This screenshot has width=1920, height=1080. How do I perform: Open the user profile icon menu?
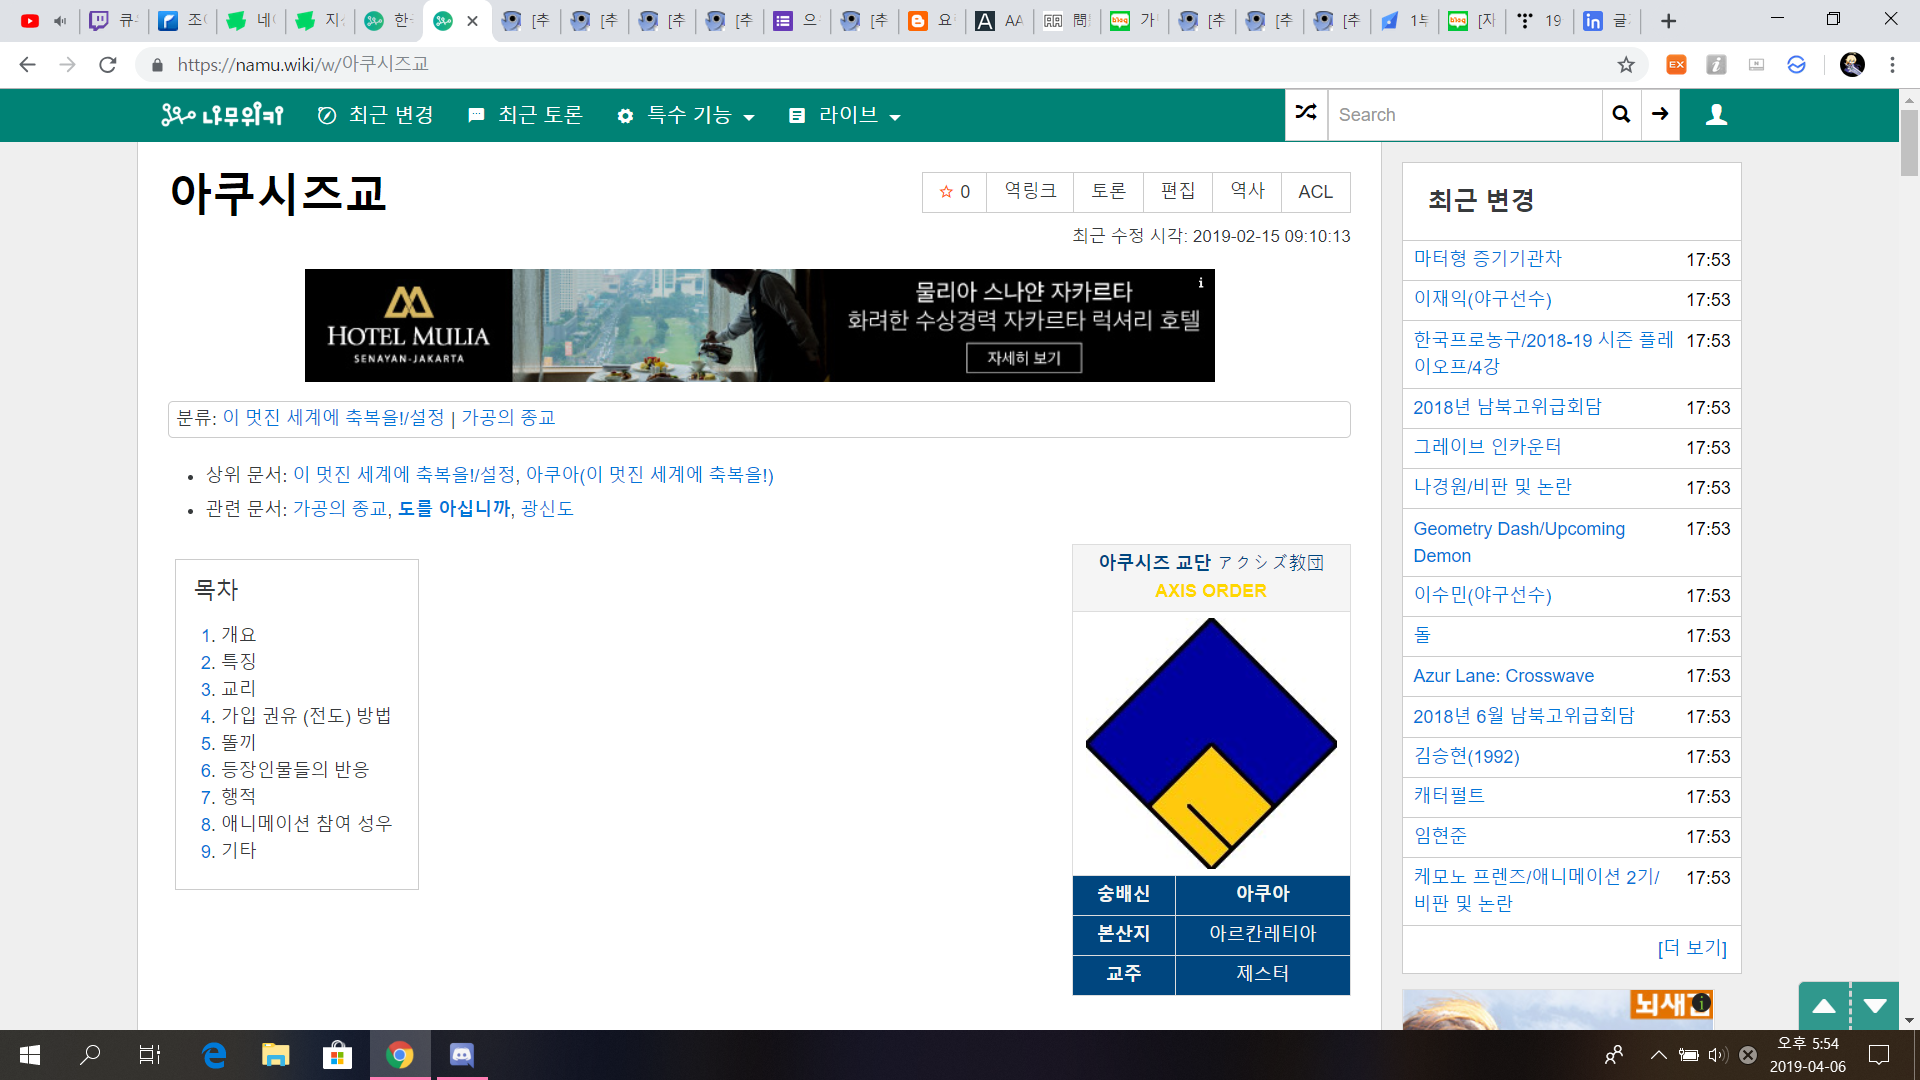[1716, 114]
